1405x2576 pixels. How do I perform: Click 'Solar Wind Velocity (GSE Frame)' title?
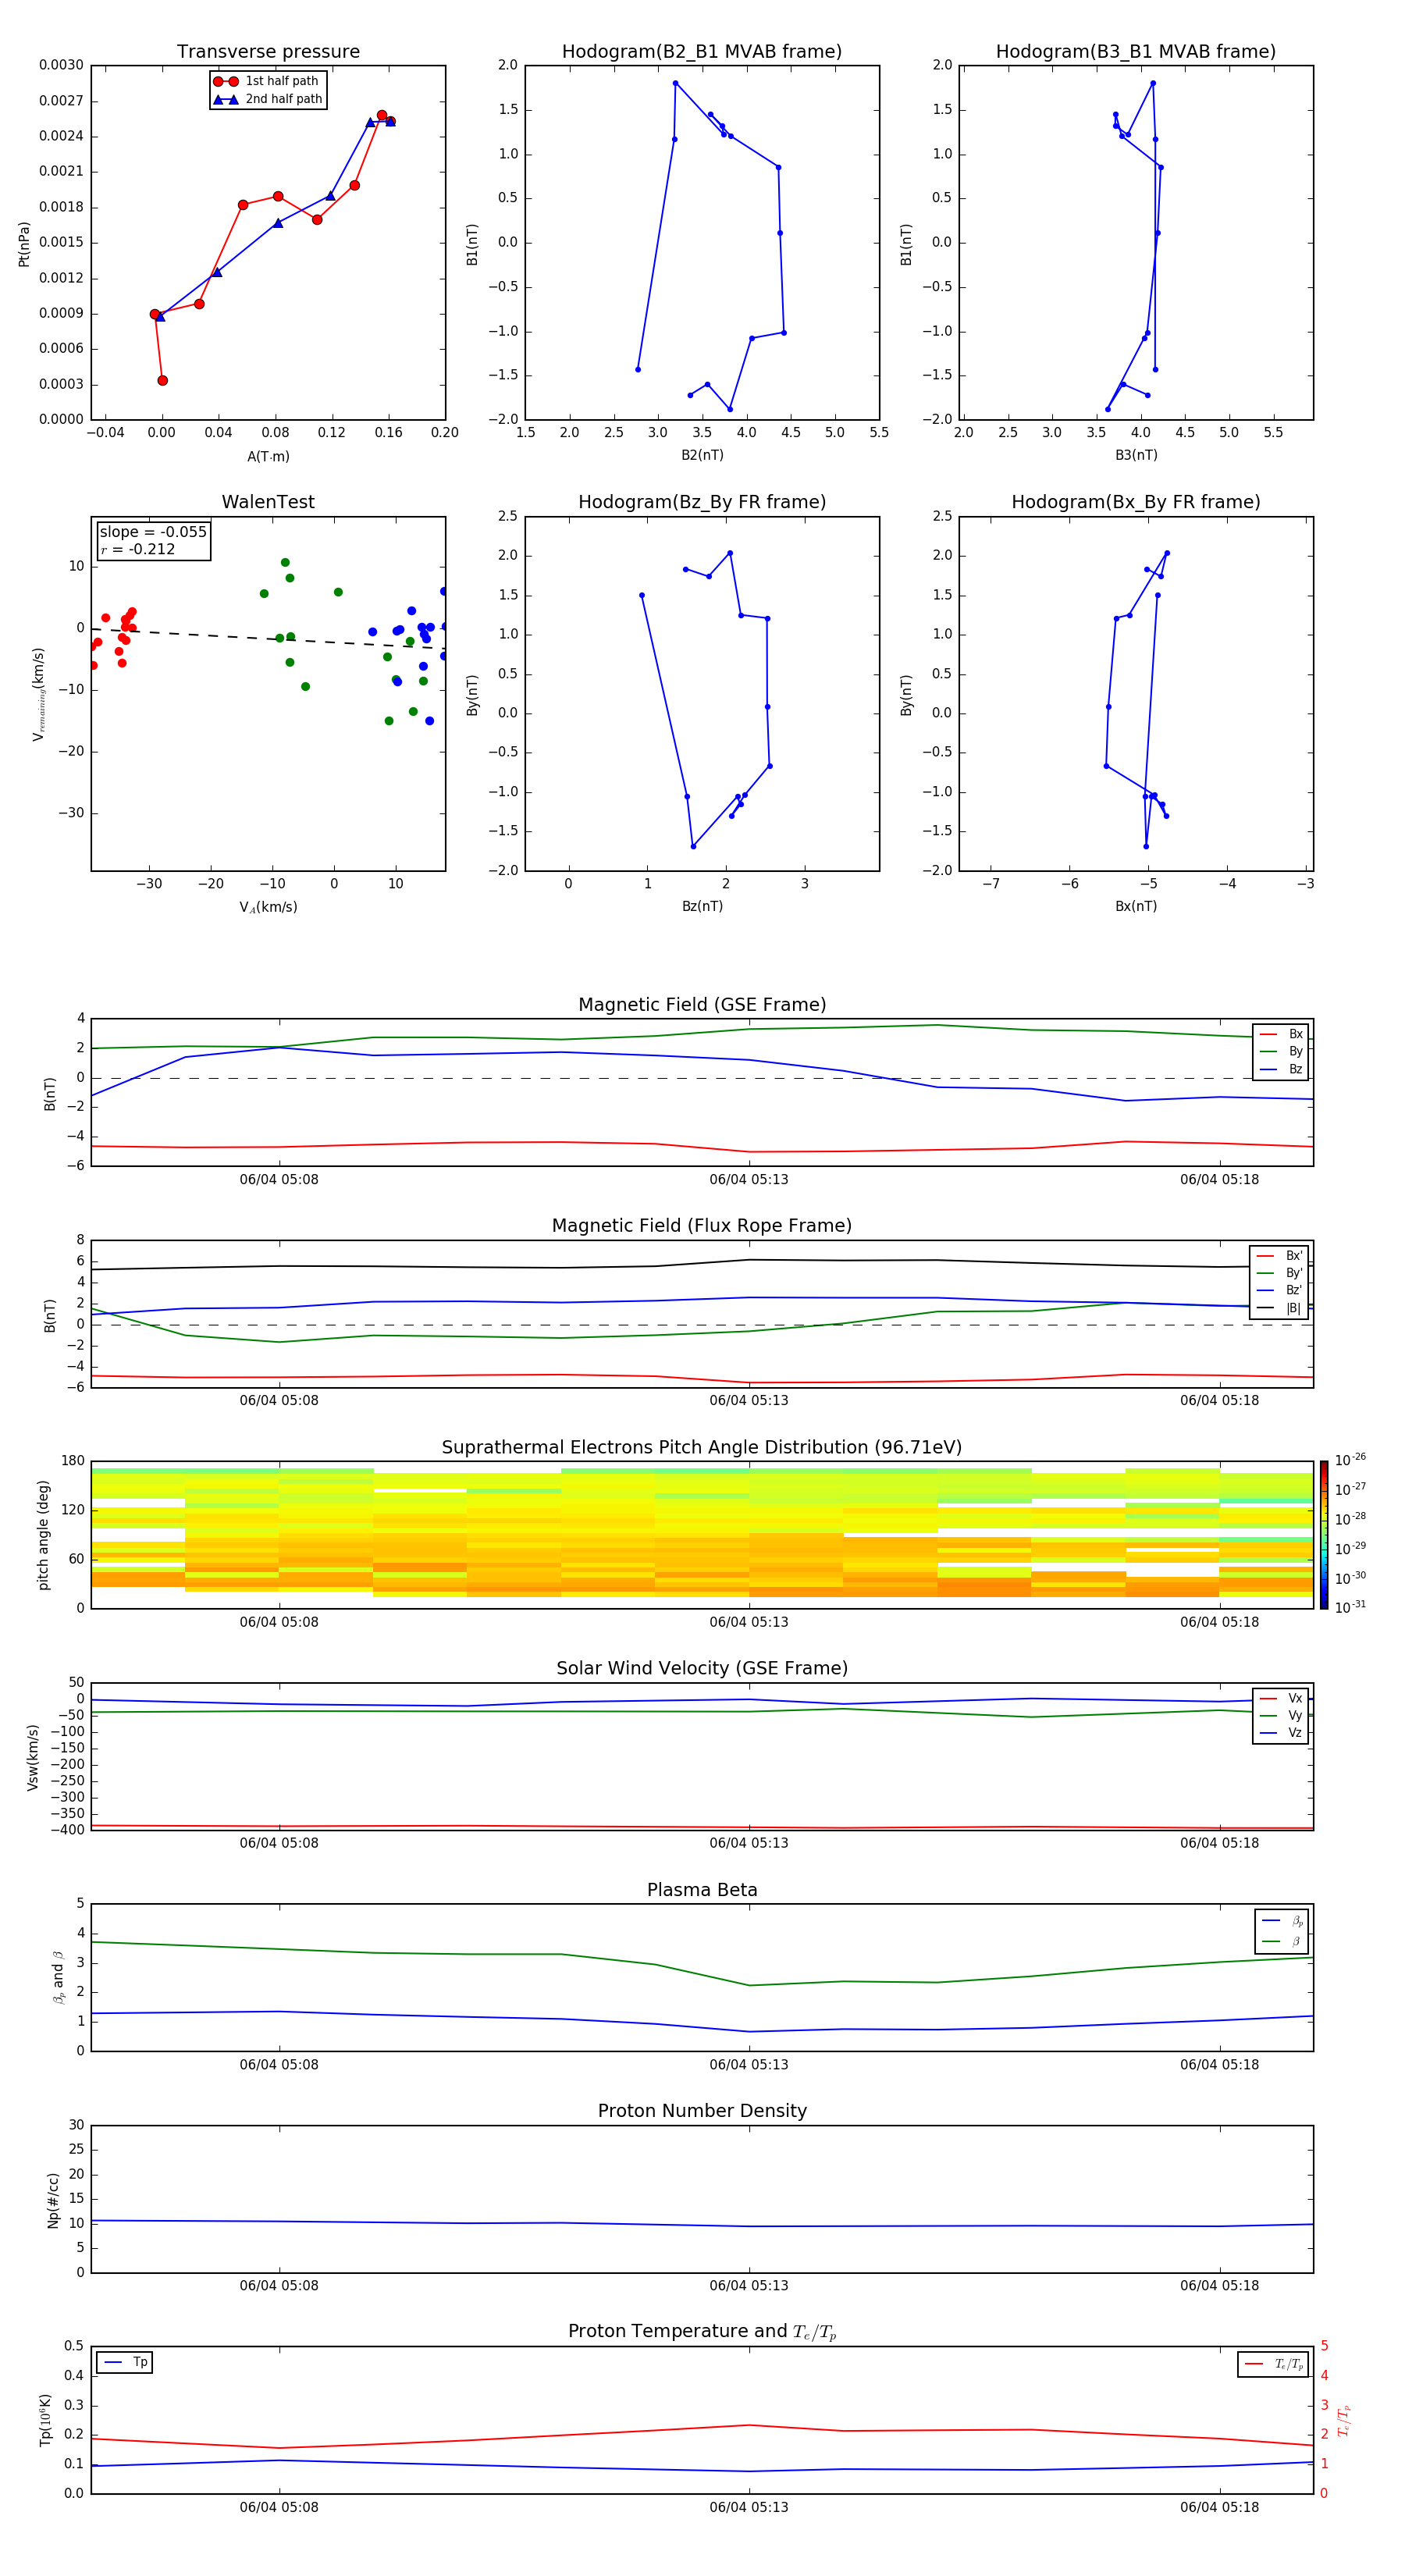tap(702, 1668)
